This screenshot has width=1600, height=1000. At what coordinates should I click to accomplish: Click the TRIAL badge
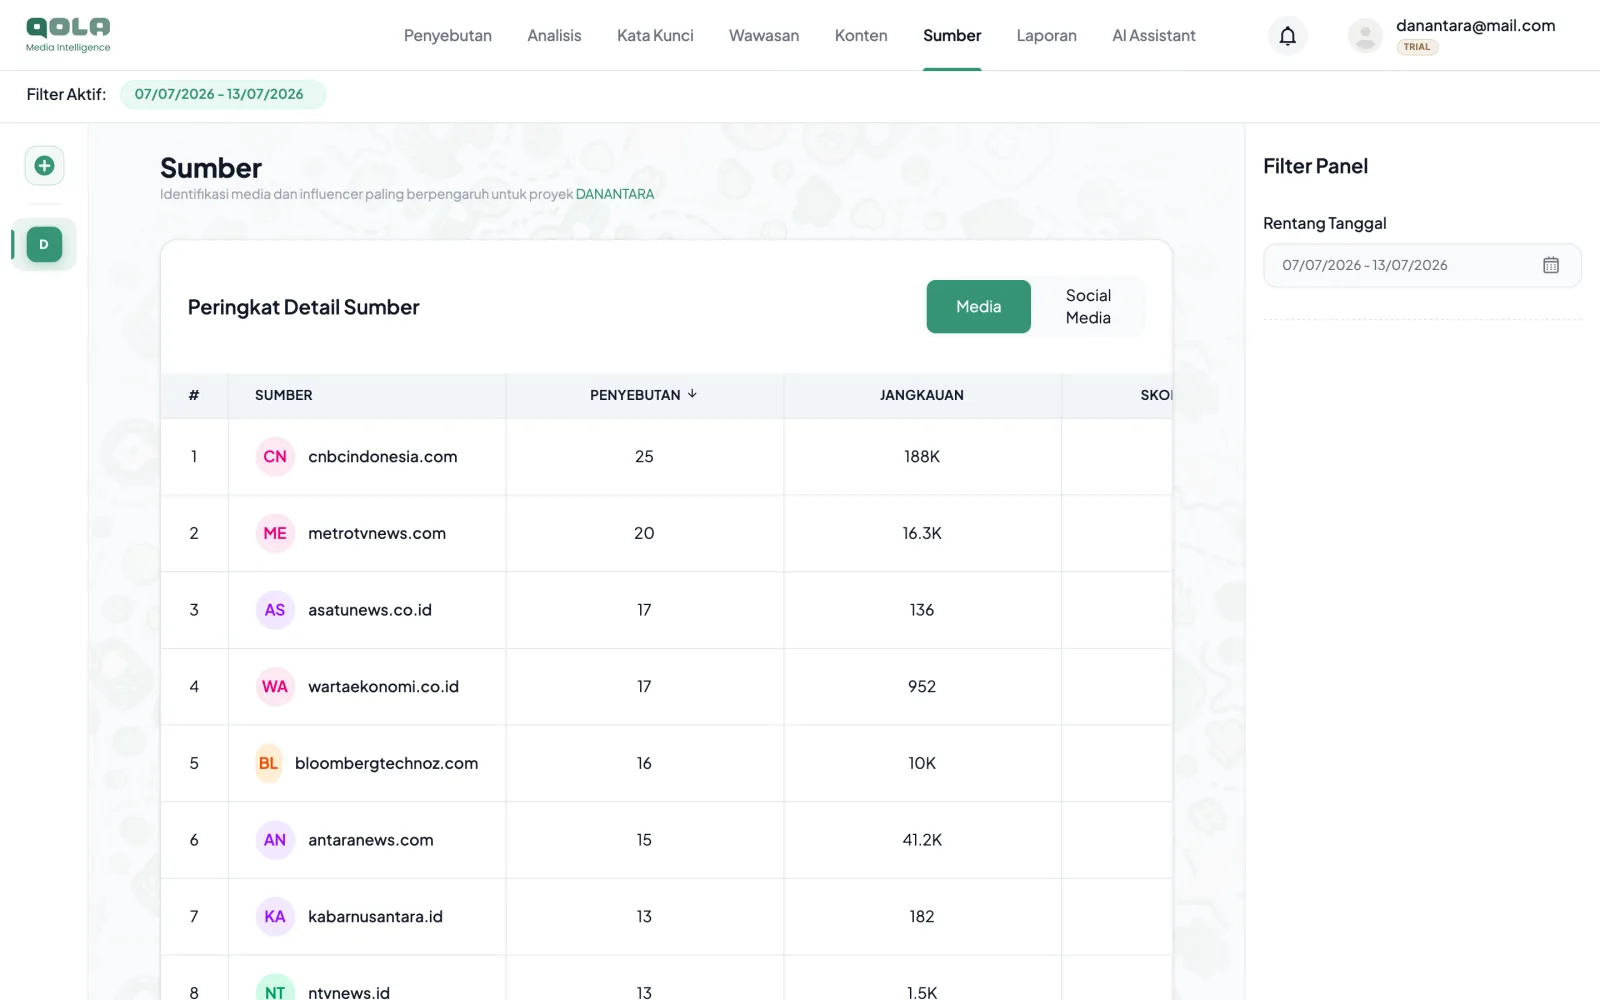1417,47
